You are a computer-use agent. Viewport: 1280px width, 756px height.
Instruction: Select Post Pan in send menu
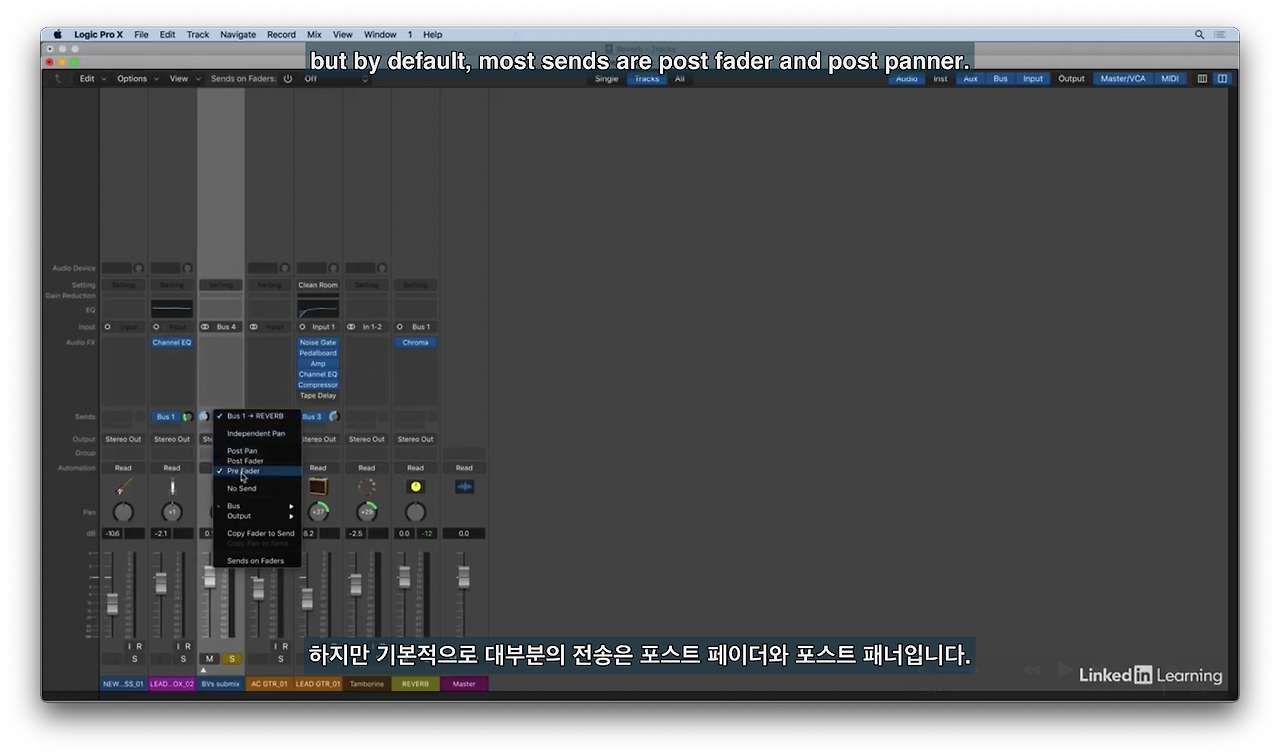pyautogui.click(x=257, y=451)
